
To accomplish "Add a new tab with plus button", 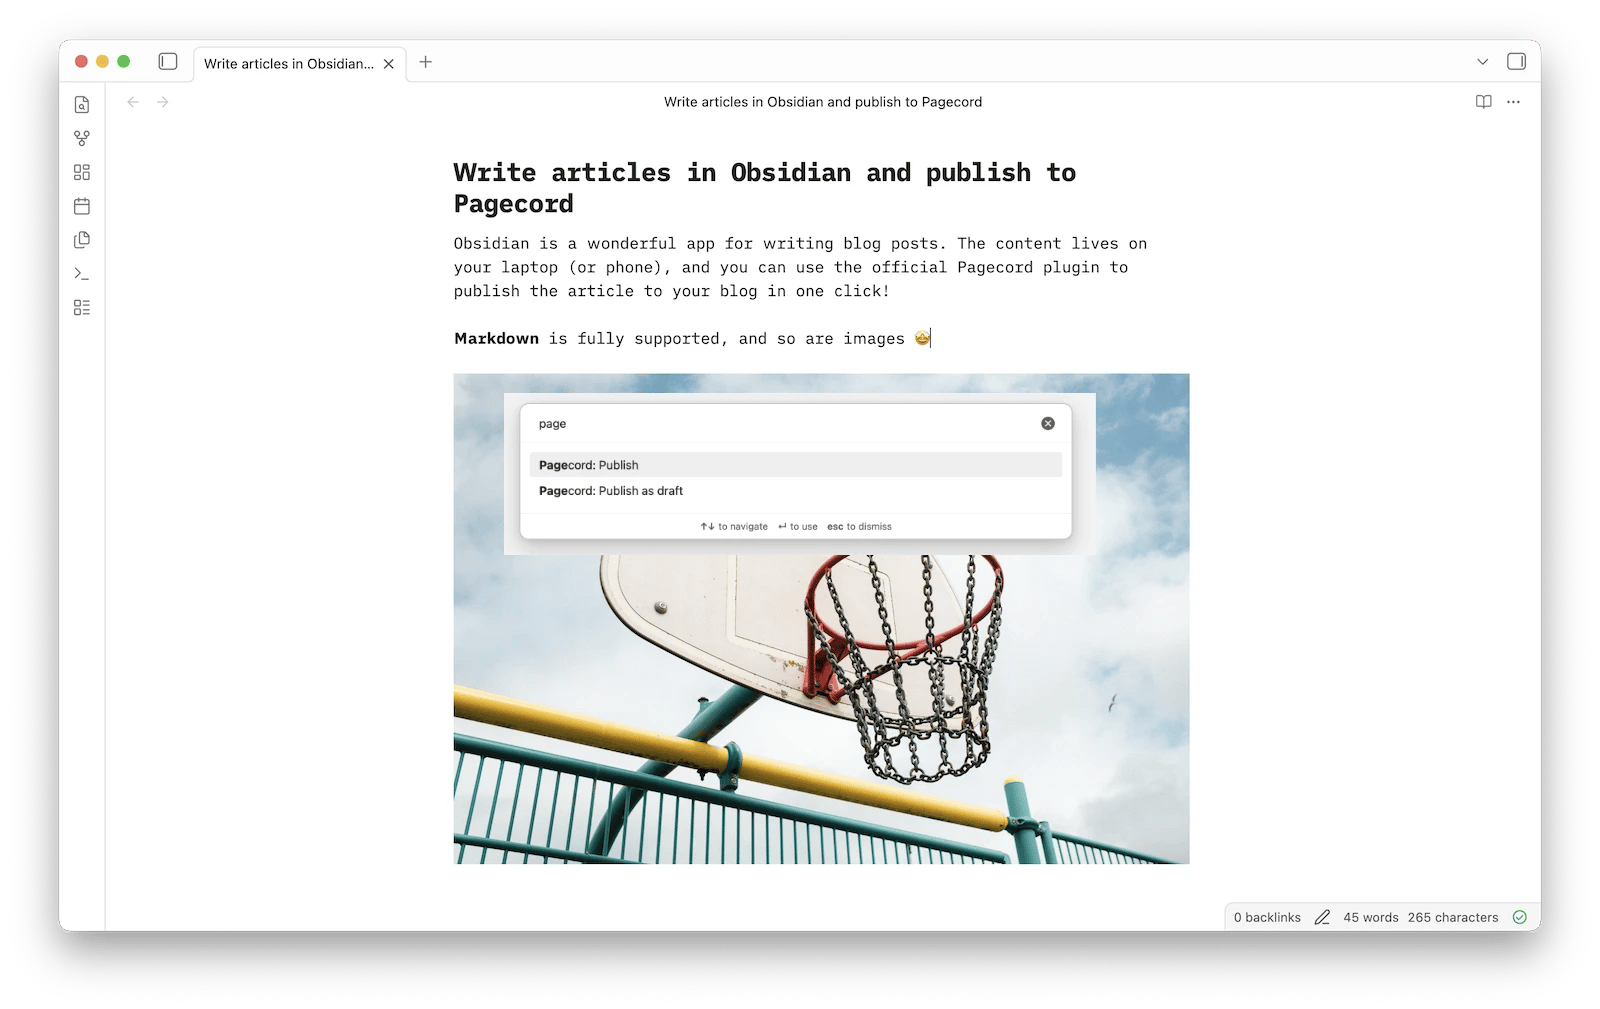I will coord(426,62).
